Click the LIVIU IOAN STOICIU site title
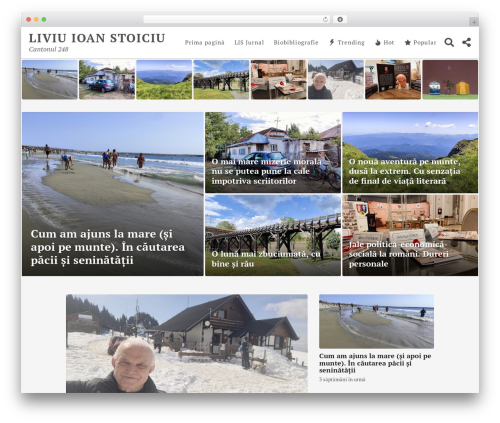 pyautogui.click(x=97, y=38)
